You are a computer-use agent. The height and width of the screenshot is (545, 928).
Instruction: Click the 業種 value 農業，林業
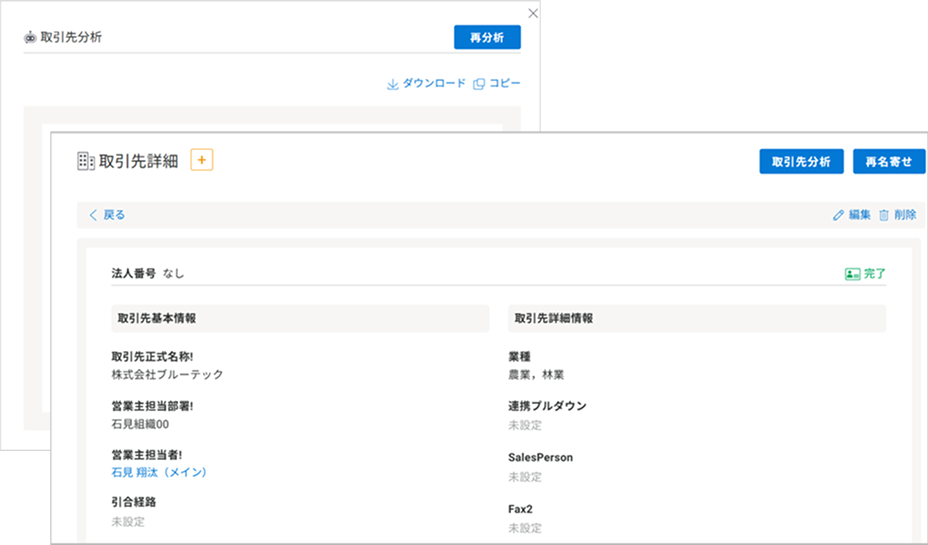click(536, 375)
